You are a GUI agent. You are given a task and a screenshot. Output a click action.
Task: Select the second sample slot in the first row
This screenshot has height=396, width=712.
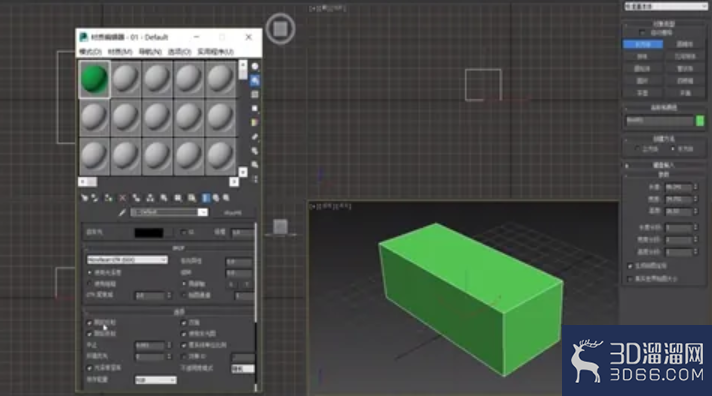(x=126, y=79)
